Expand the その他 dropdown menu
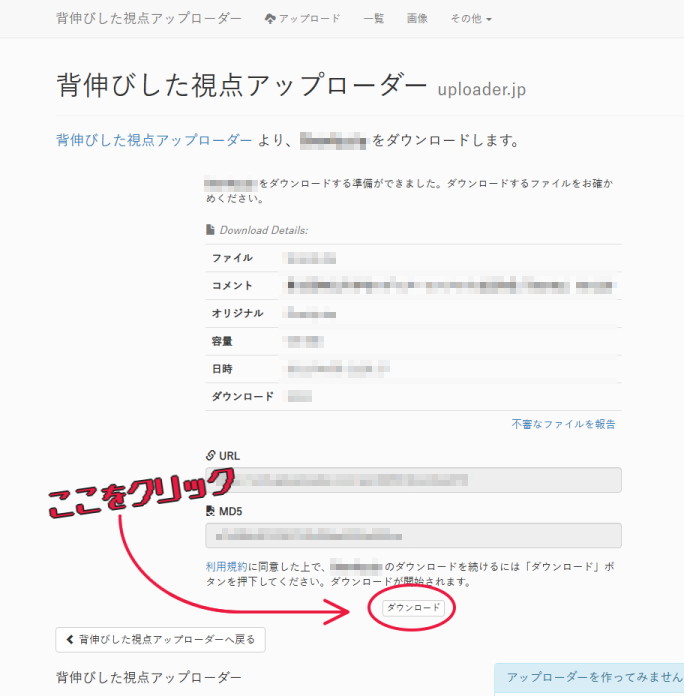 coord(471,18)
